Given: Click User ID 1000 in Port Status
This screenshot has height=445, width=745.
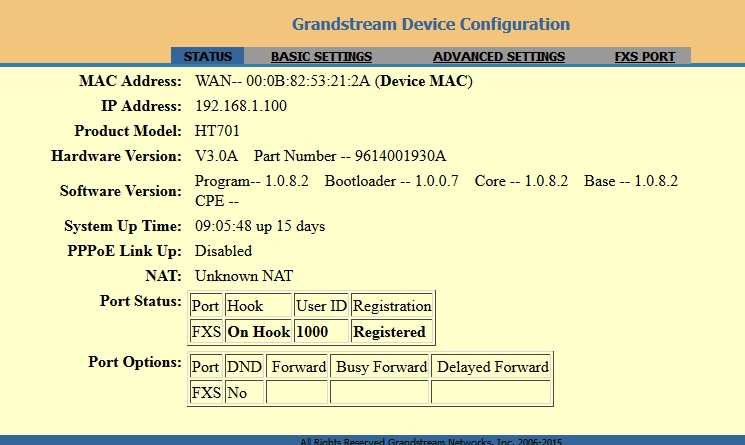Looking at the screenshot, I should [321, 332].
